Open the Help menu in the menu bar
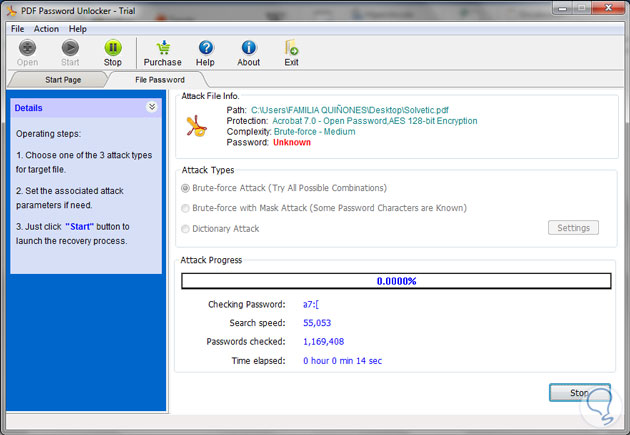 tap(78, 29)
